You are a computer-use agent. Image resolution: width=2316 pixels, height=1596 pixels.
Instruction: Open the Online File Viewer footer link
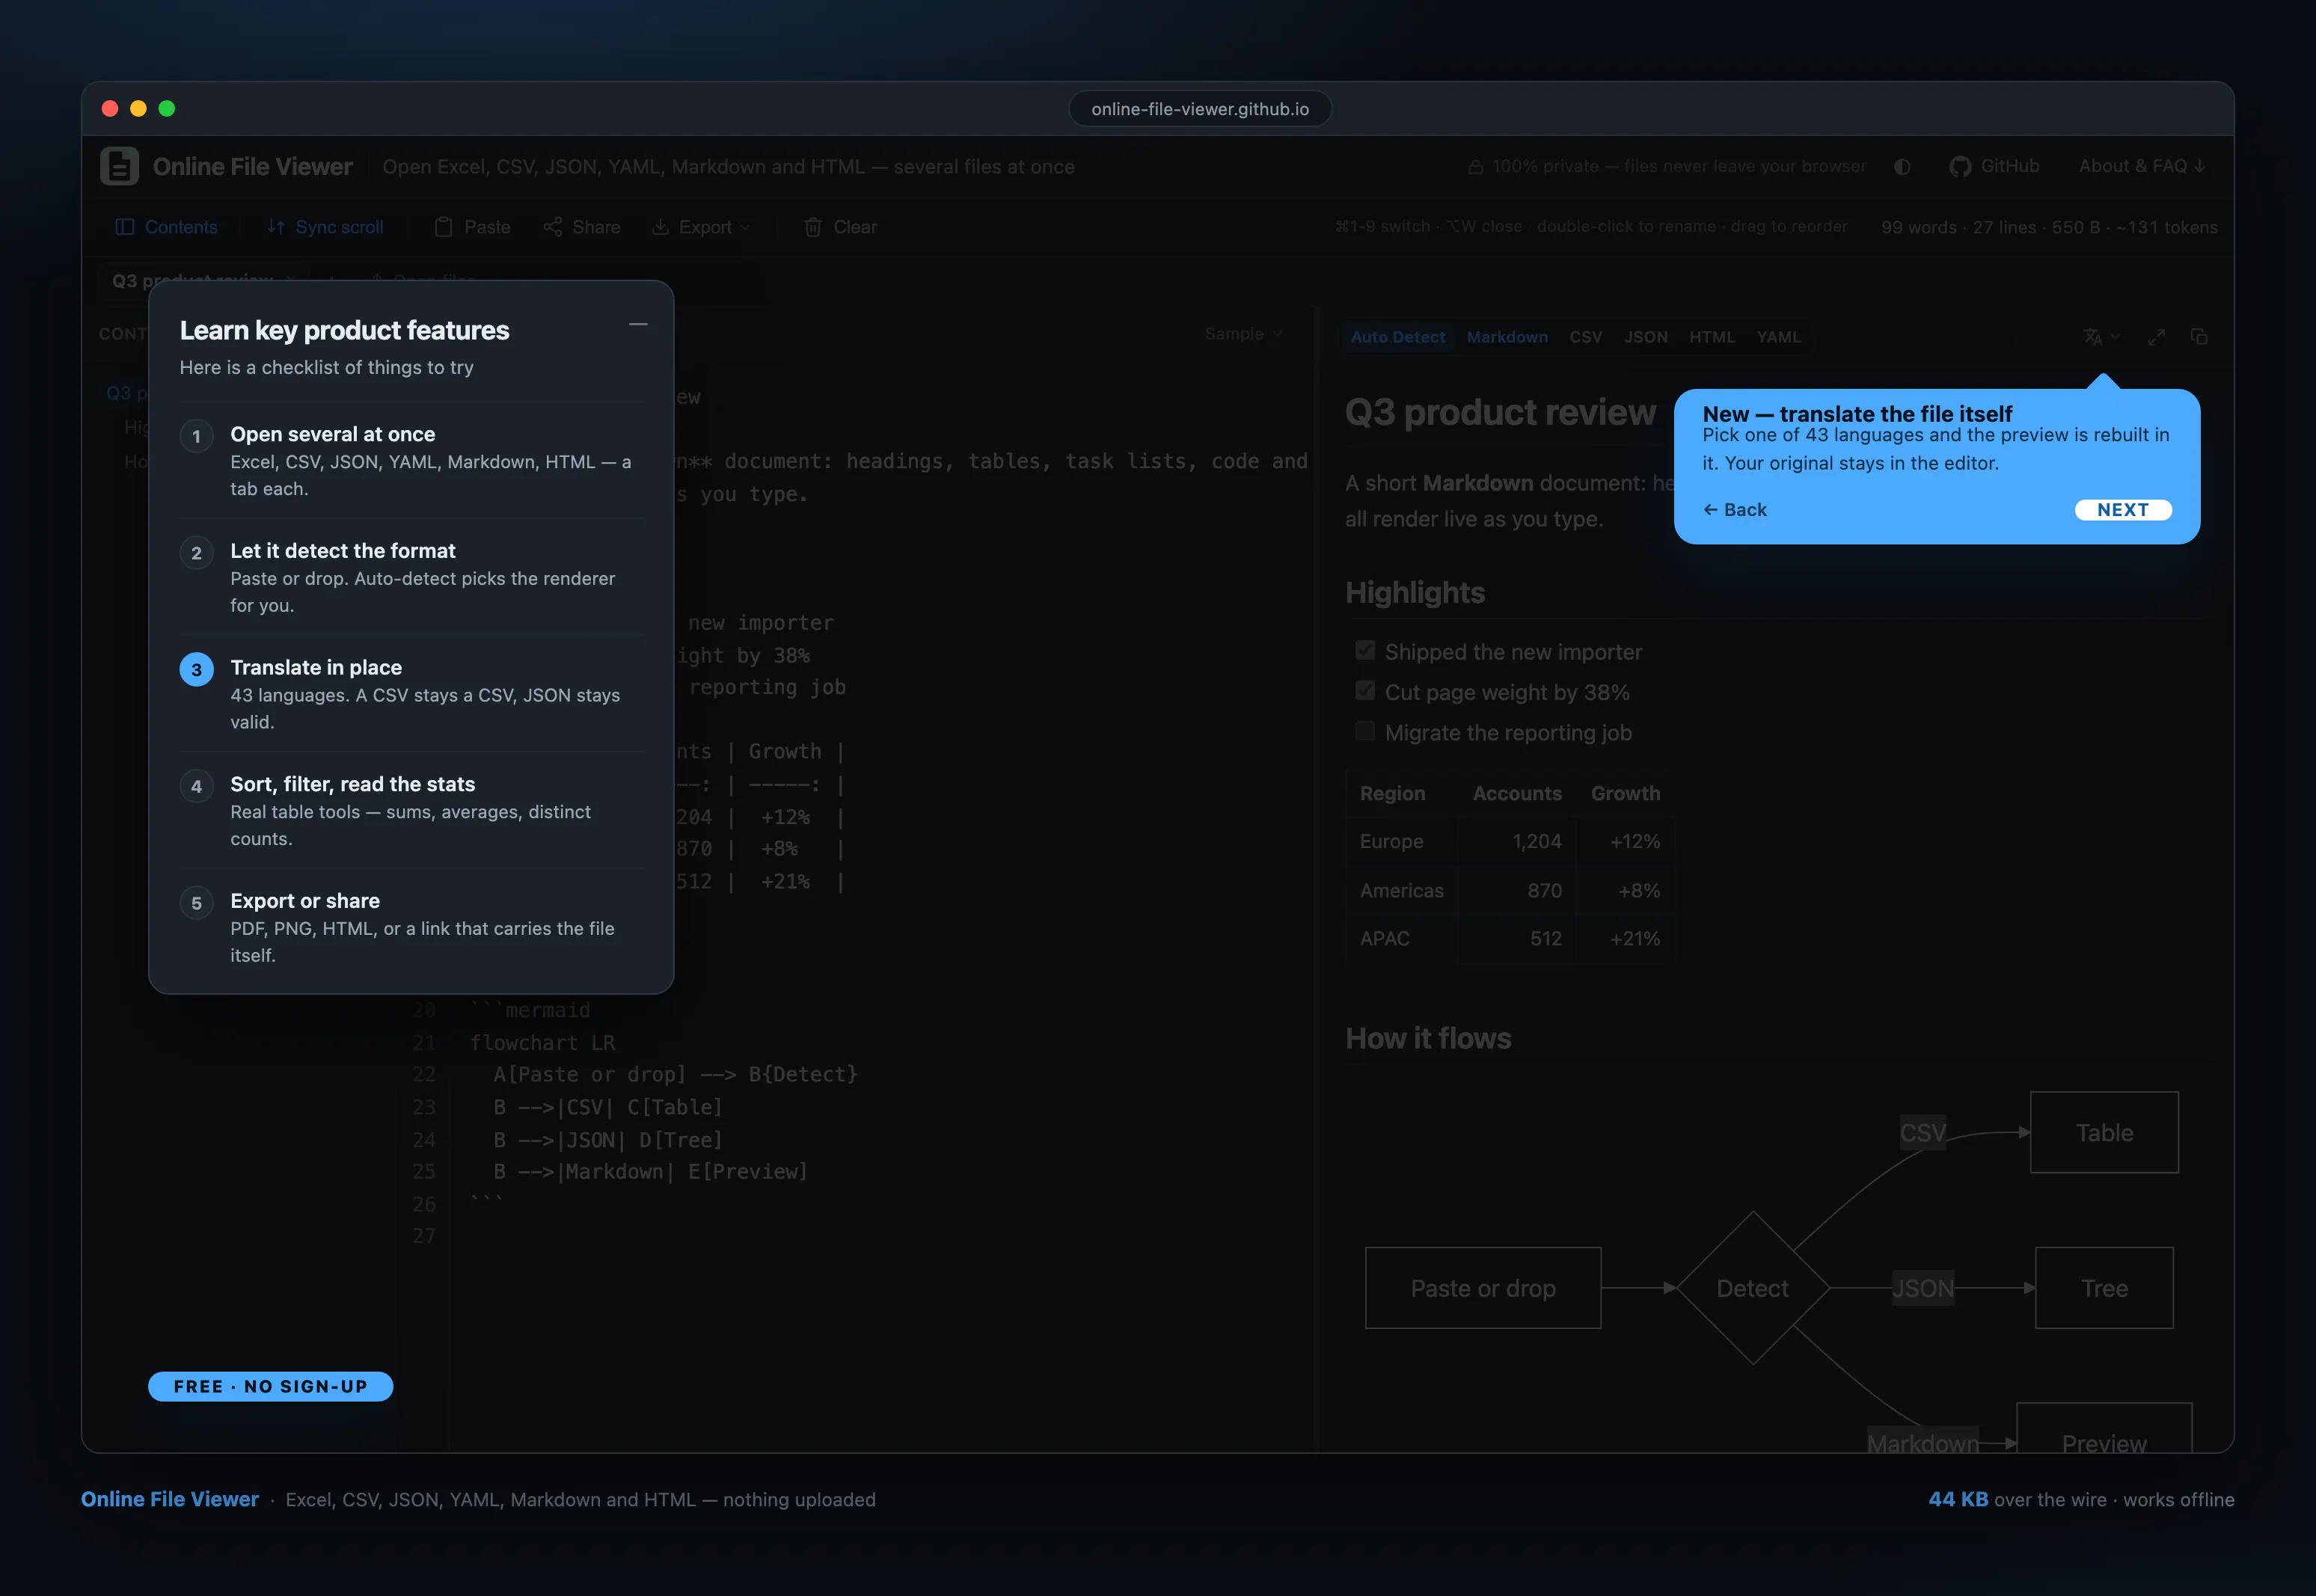[170, 1499]
